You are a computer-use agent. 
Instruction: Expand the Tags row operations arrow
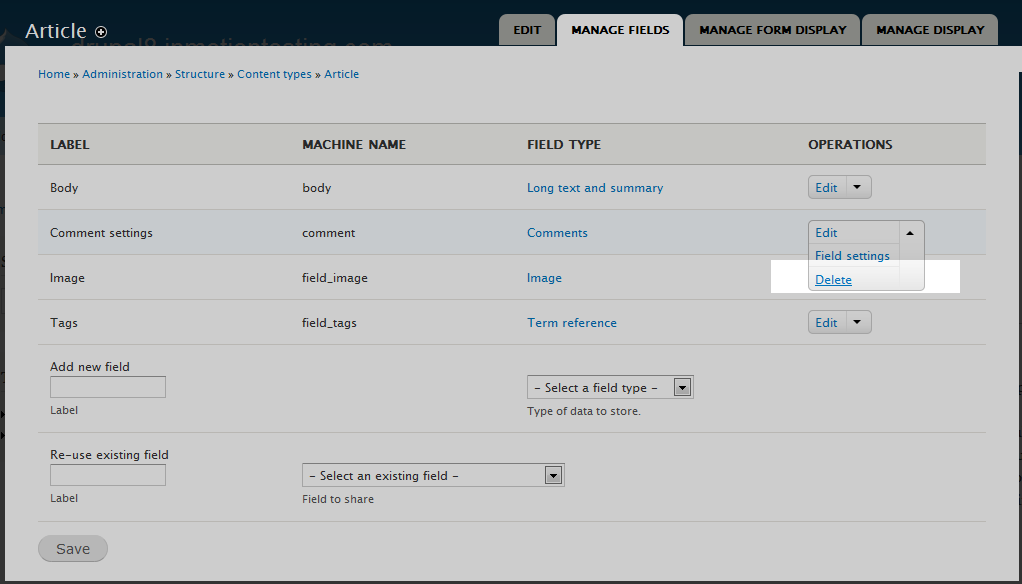(858, 323)
